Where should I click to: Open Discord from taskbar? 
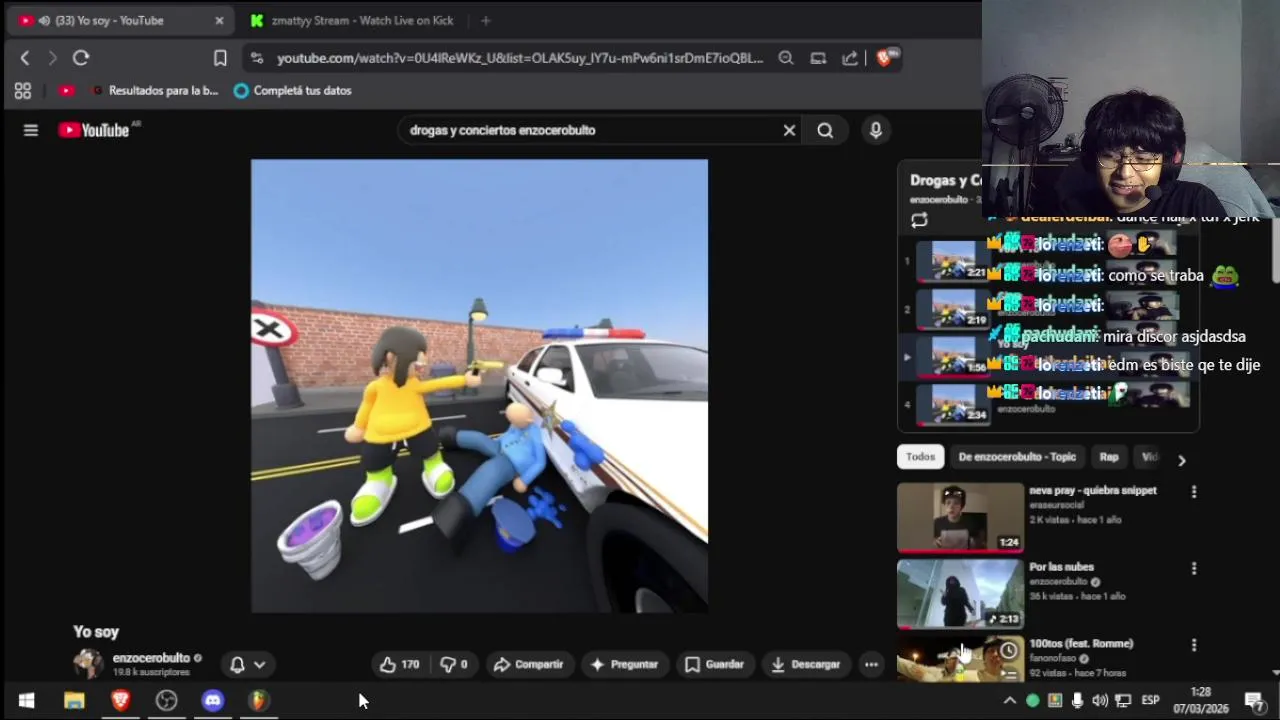point(212,701)
